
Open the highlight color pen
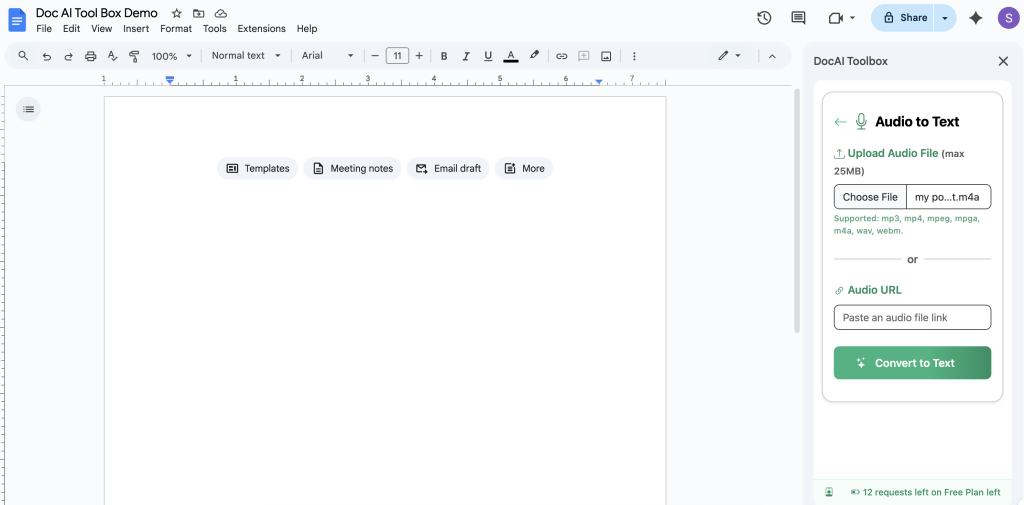click(x=534, y=56)
